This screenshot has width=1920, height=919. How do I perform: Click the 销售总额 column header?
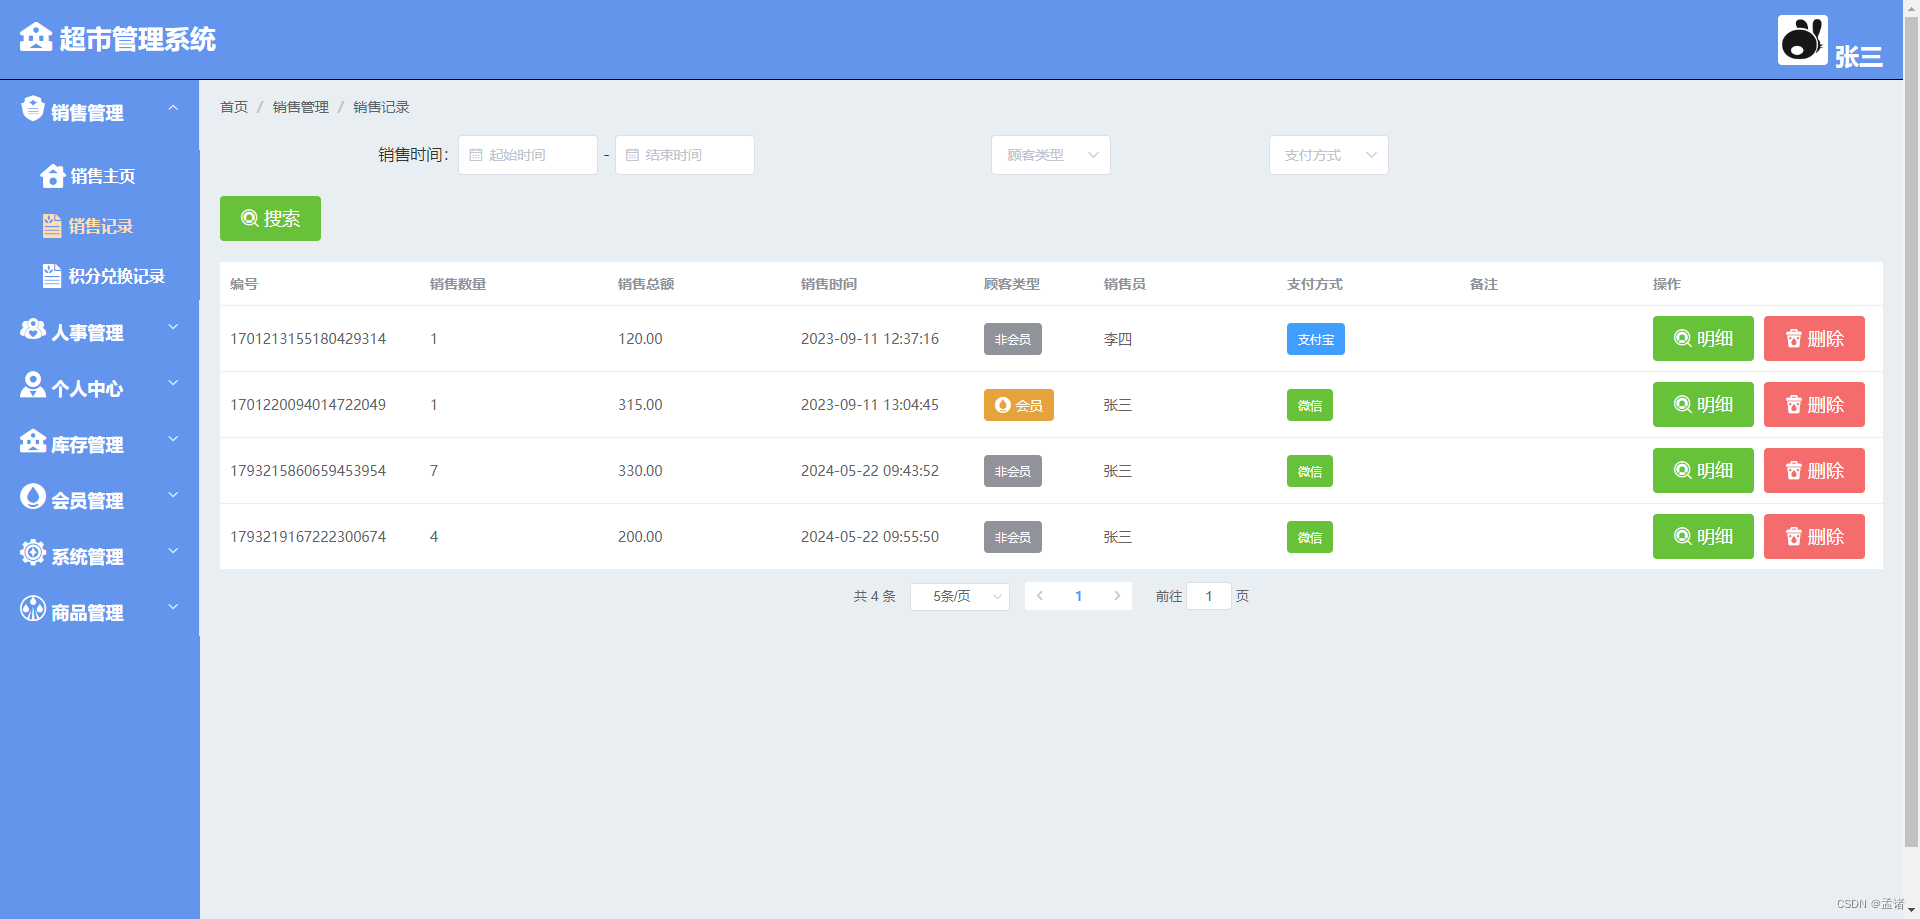click(x=646, y=284)
